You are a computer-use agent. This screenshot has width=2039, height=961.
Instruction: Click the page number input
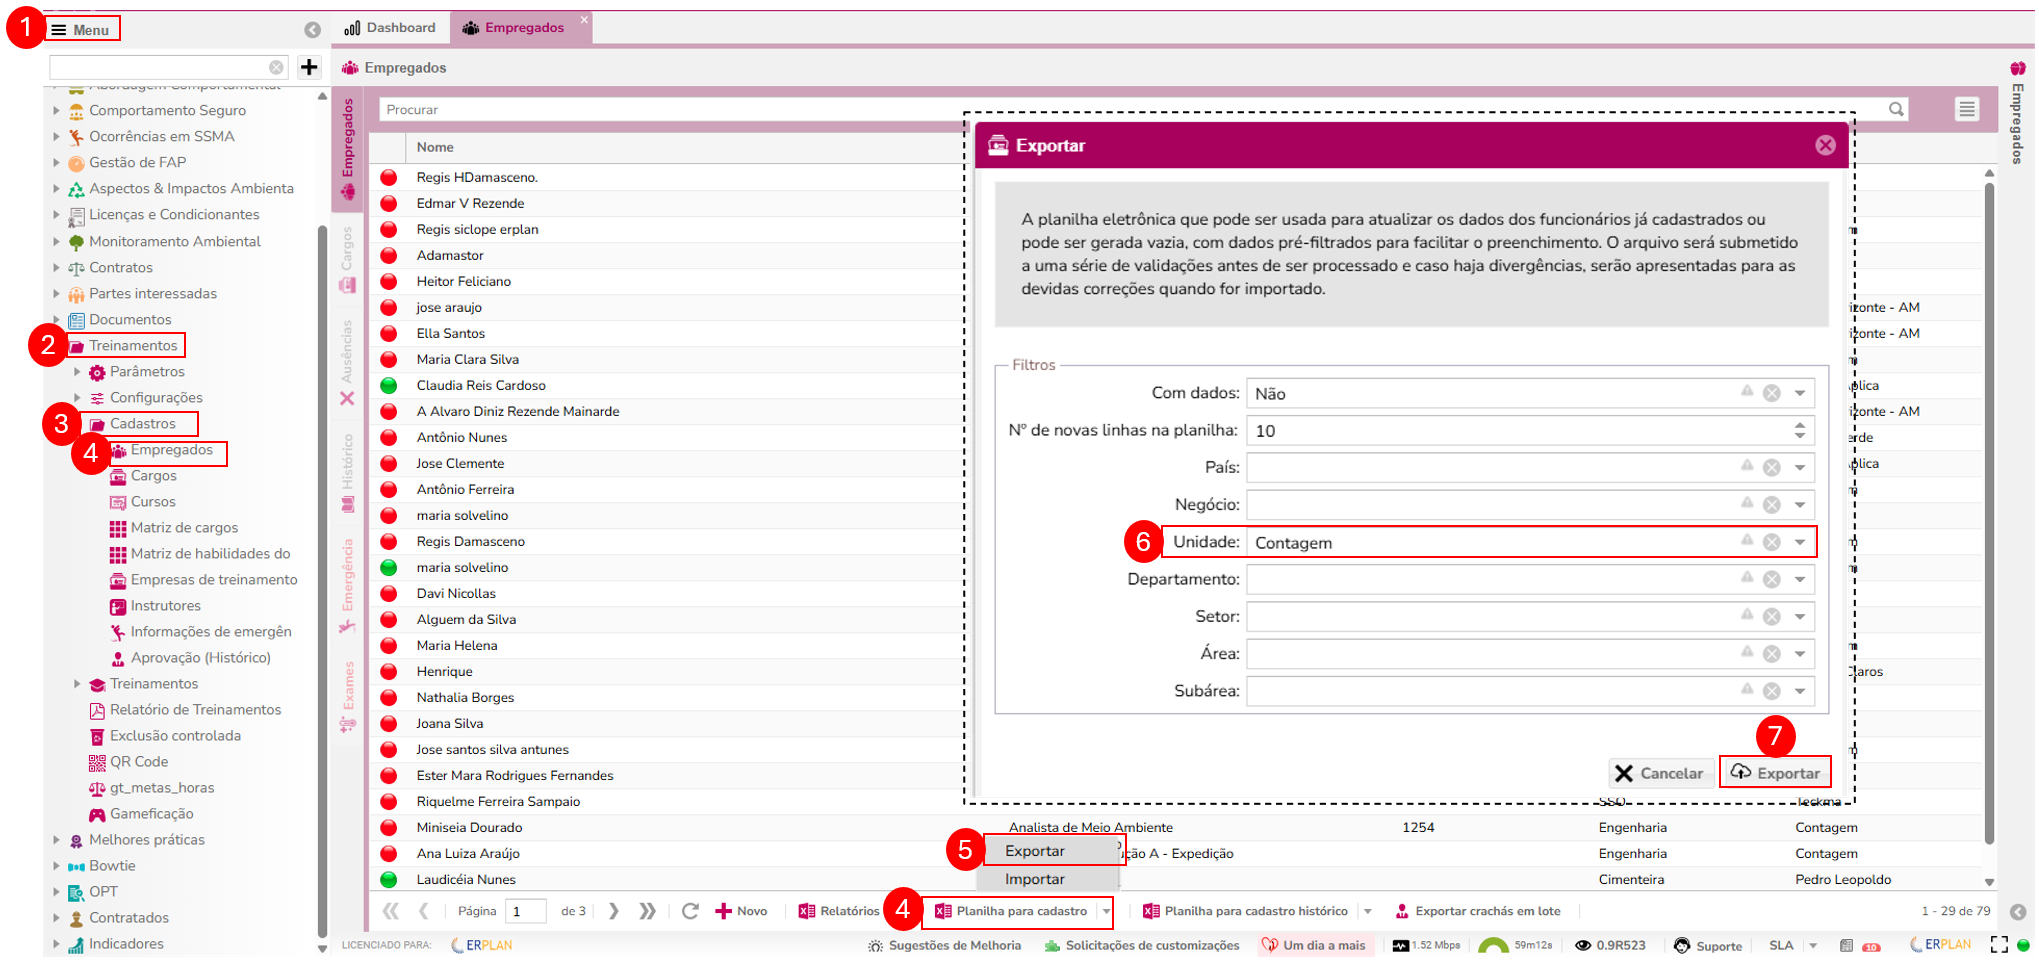526,911
